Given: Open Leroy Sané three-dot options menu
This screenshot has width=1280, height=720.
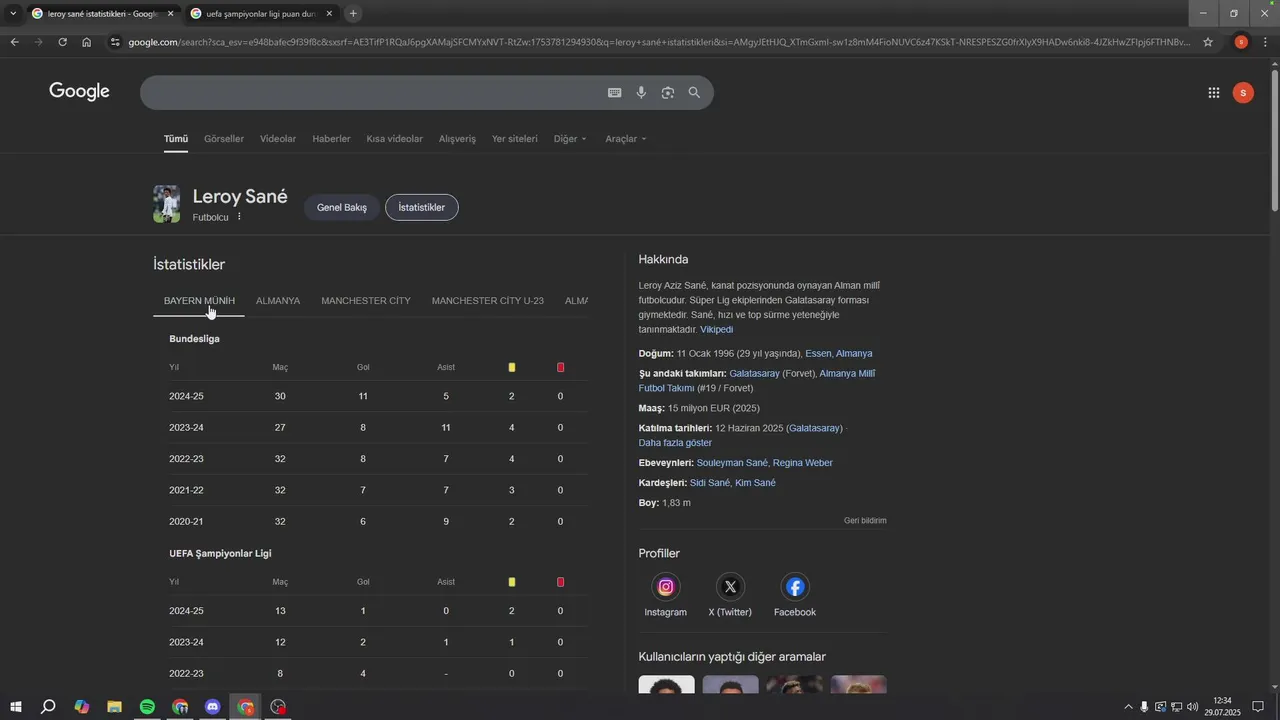Looking at the screenshot, I should coord(239,217).
